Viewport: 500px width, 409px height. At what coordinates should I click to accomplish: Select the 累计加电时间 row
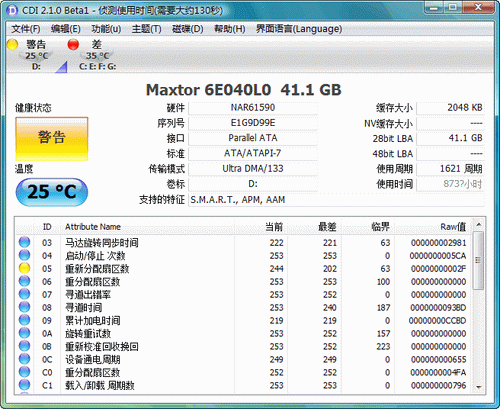point(243,321)
